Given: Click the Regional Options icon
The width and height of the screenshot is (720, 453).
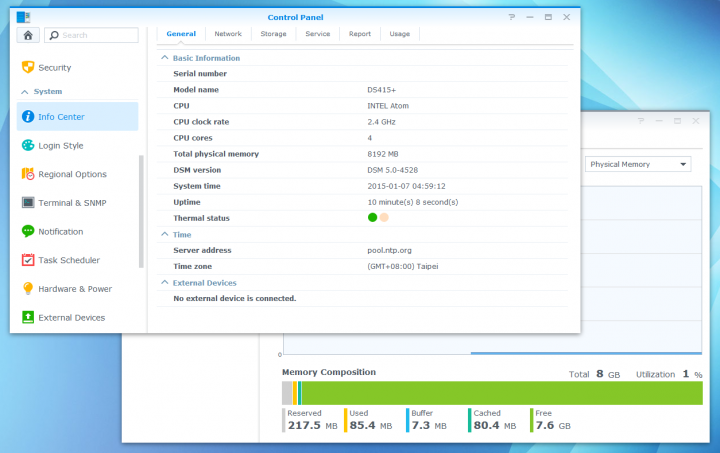Looking at the screenshot, I should coord(28,174).
